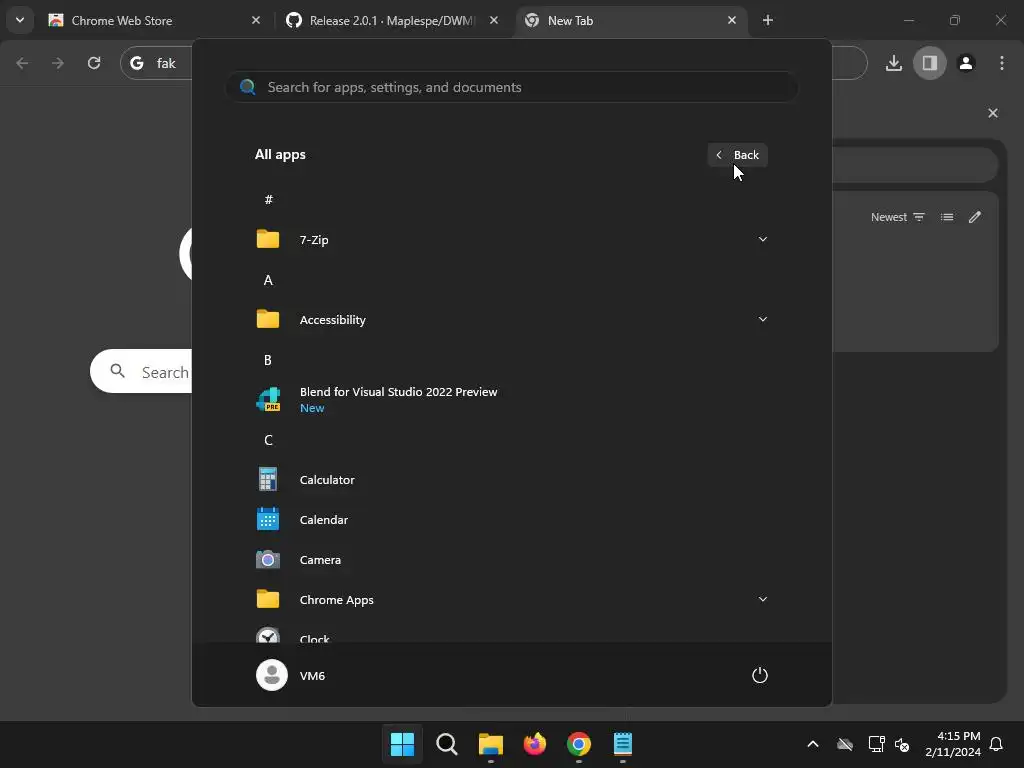Click Google search box on New Tab page
Screen dimensions: 1024x768
tap(141, 371)
